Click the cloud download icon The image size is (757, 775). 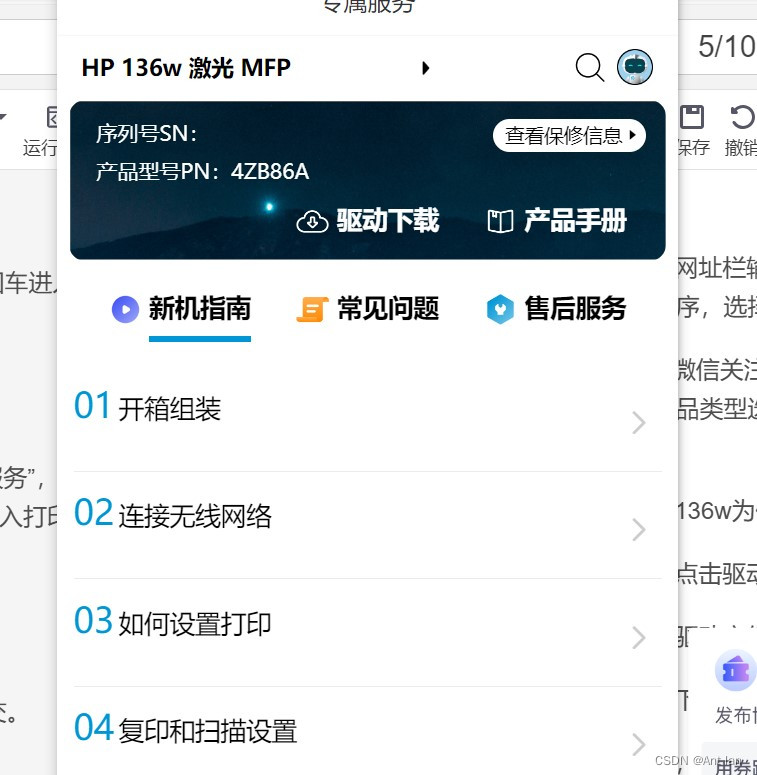click(312, 221)
